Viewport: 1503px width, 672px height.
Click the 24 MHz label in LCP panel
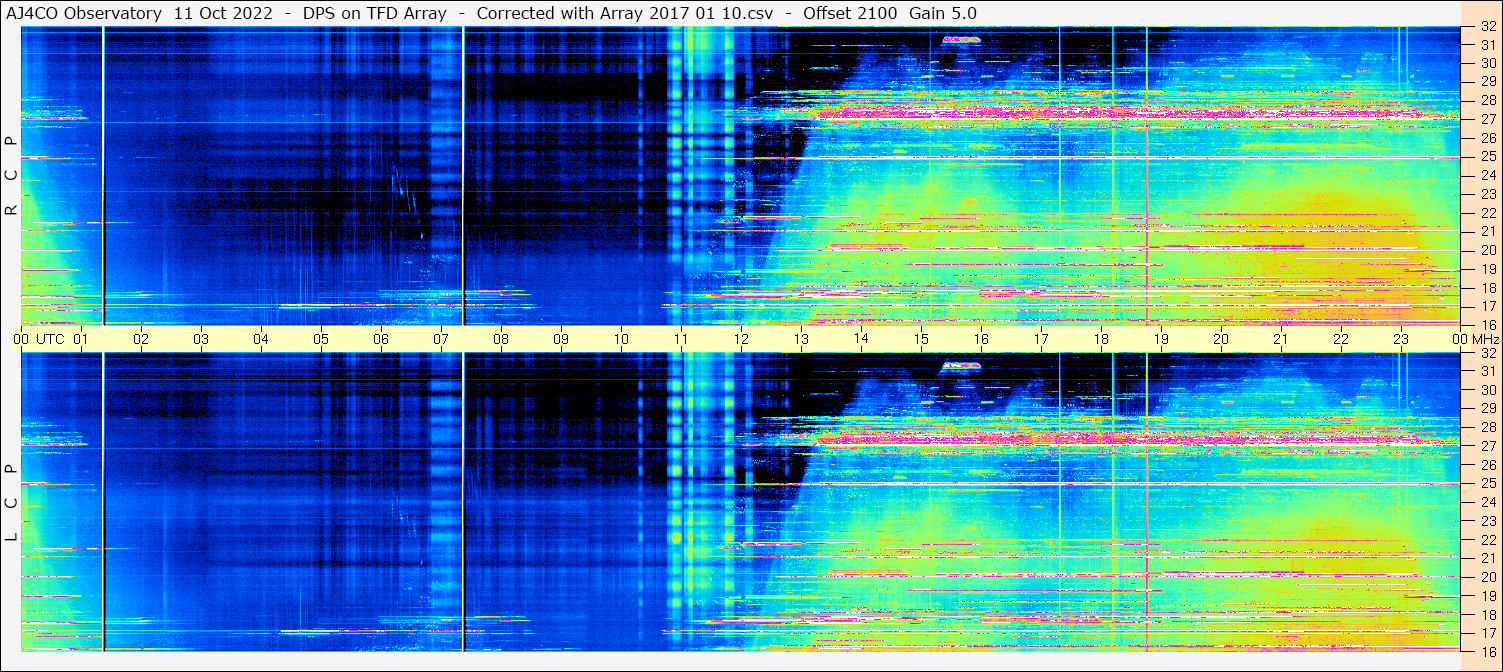[x=1488, y=502]
